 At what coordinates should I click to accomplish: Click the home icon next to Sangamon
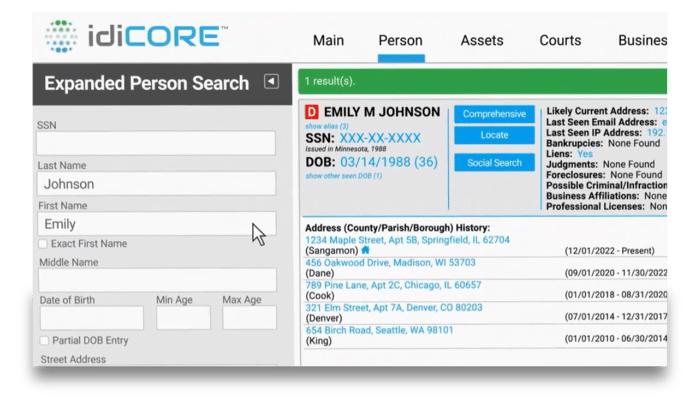click(365, 250)
